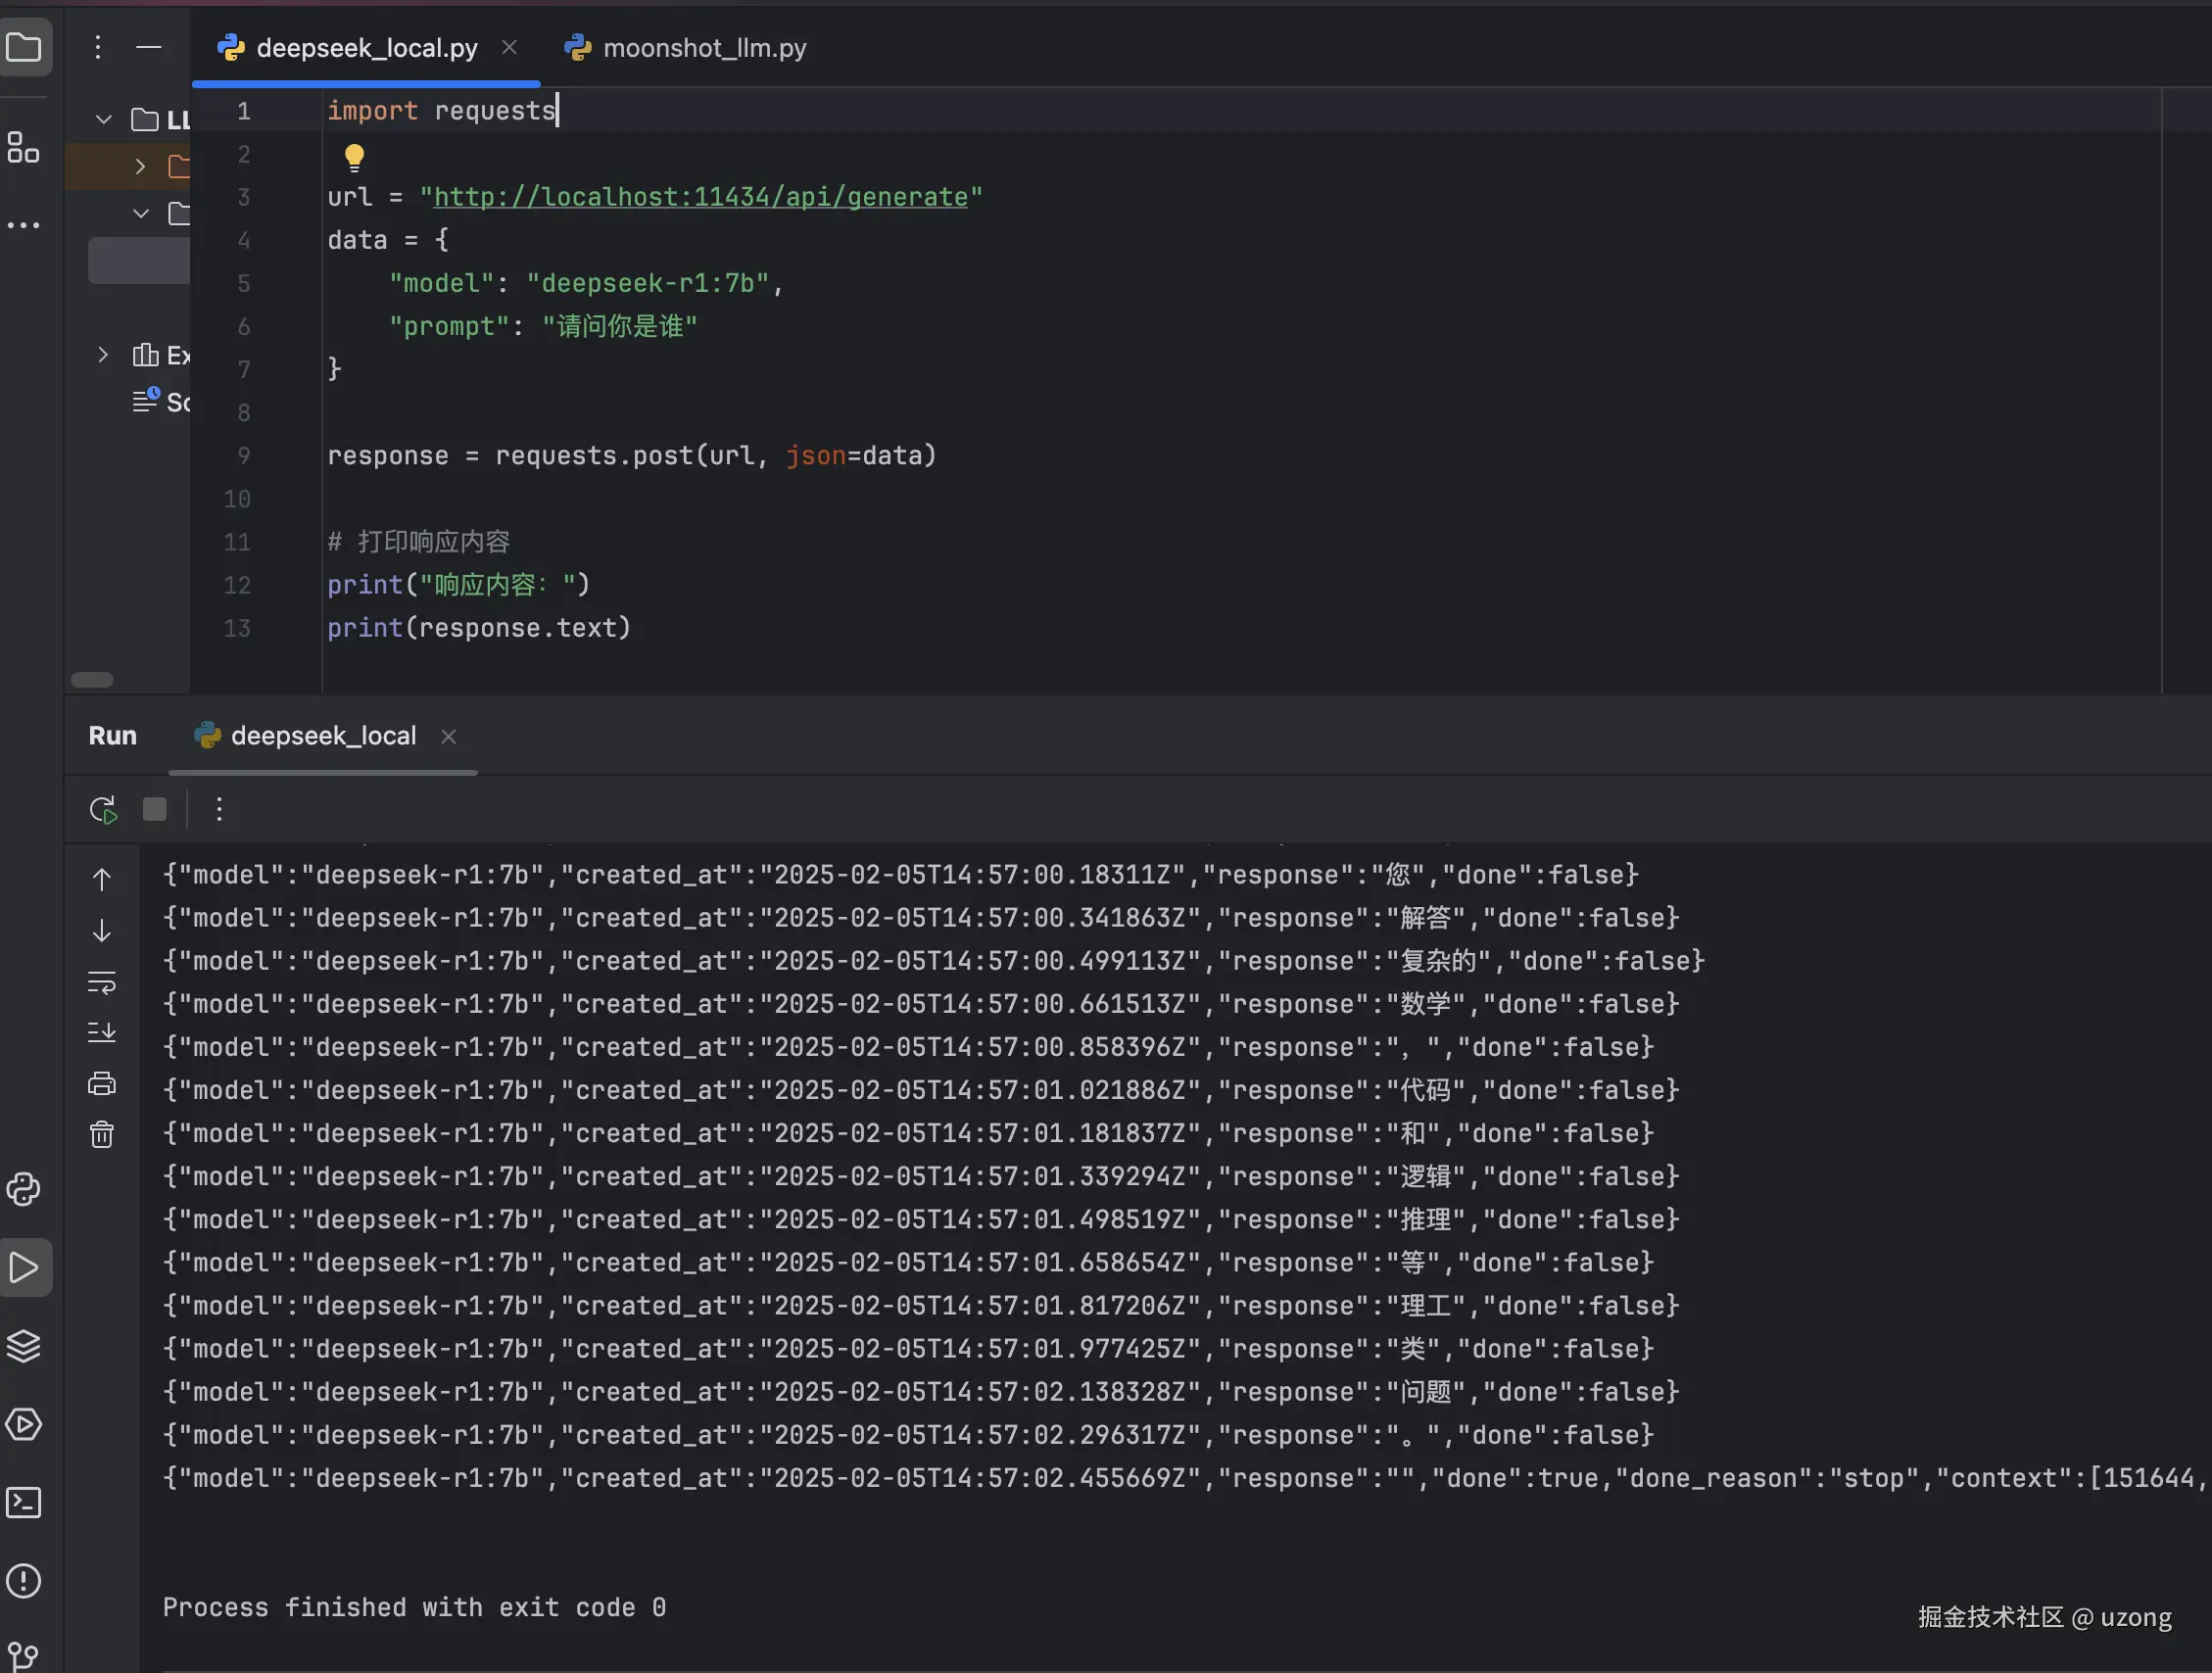The height and width of the screenshot is (1673, 2212).
Task: Expand External Libraries tree node
Action: (103, 355)
